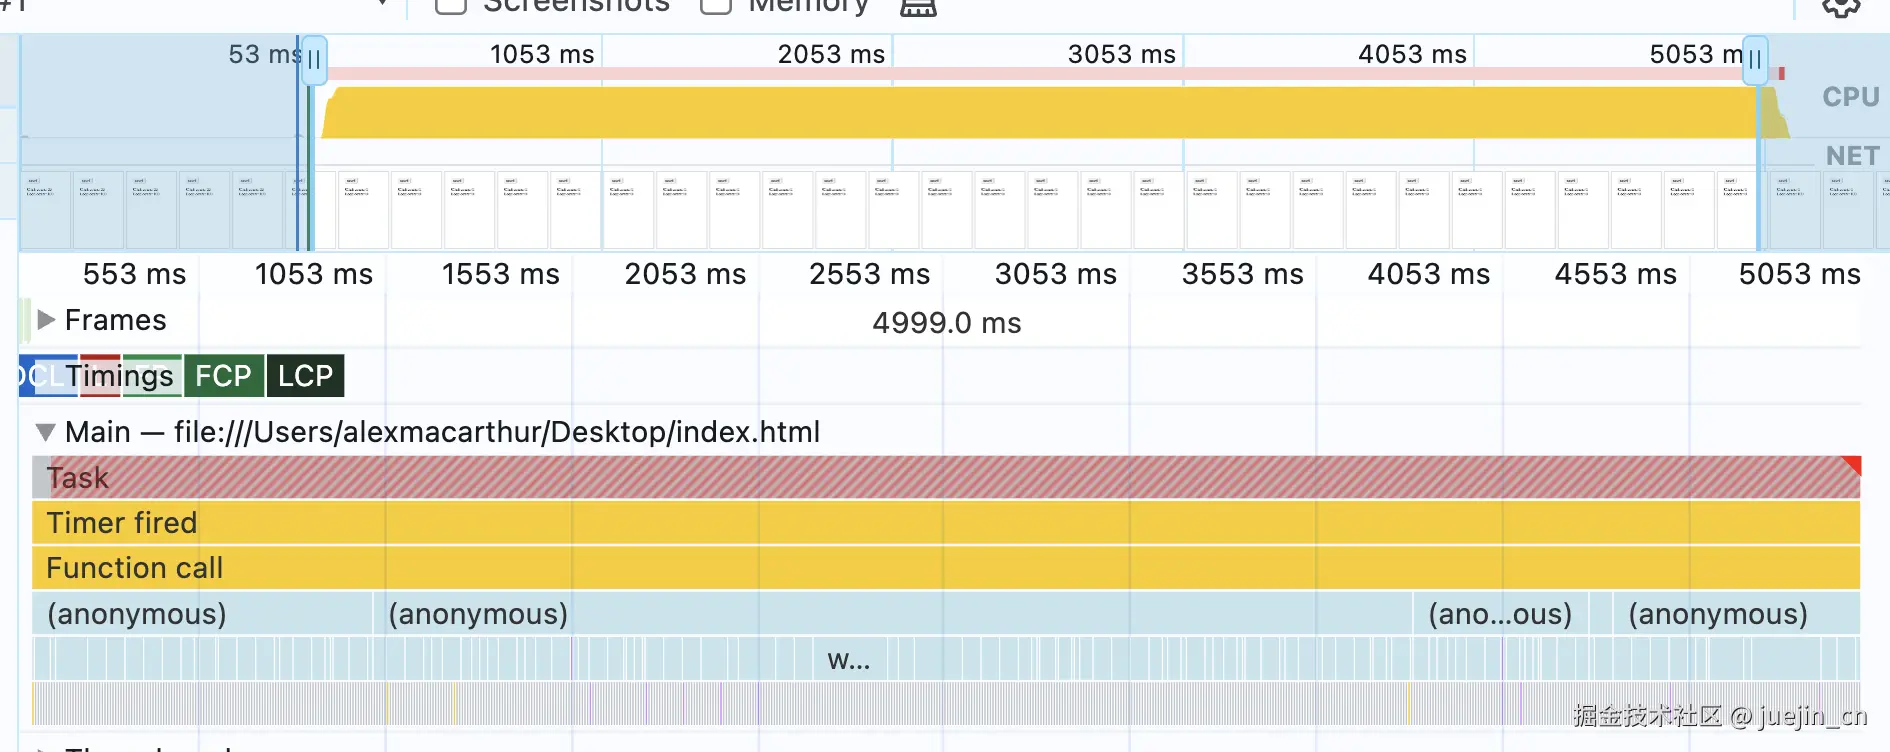The image size is (1890, 752).
Task: Select the Timer fired event
Action: (946, 523)
